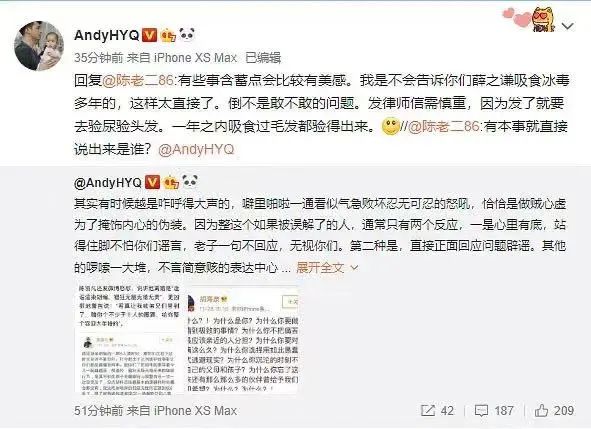Click the smiley emoji in post text
The width and height of the screenshot is (591, 429).
pyautogui.click(x=390, y=127)
